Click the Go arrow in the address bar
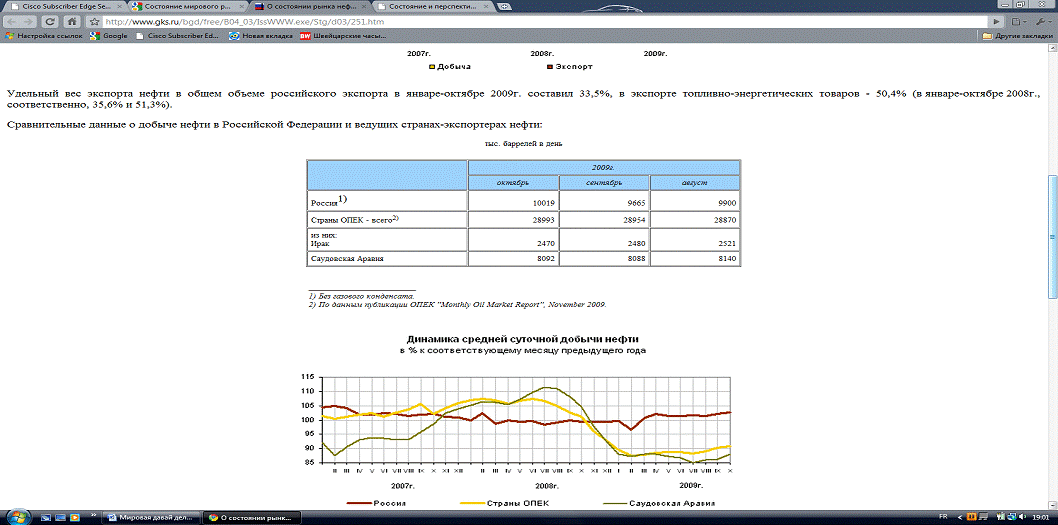Viewport: 1058px width, 525px height. (x=996, y=21)
